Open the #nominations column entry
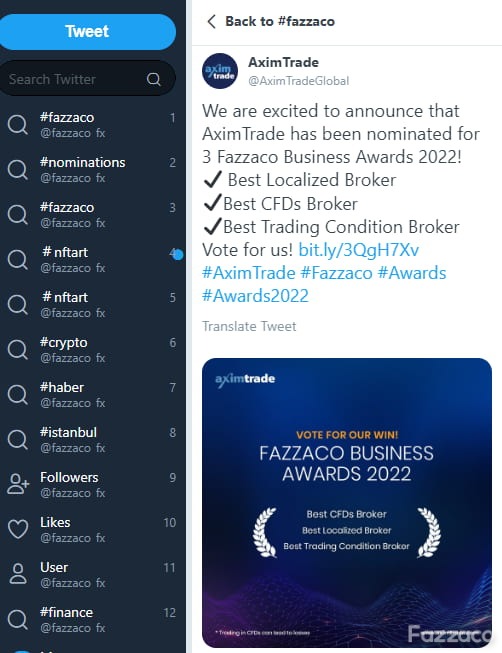Viewport: 502px width, 653px height. (92, 169)
